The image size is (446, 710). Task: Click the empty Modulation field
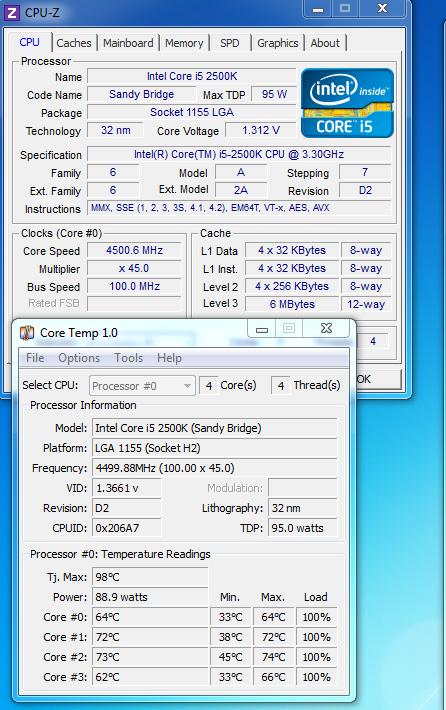pyautogui.click(x=303, y=488)
